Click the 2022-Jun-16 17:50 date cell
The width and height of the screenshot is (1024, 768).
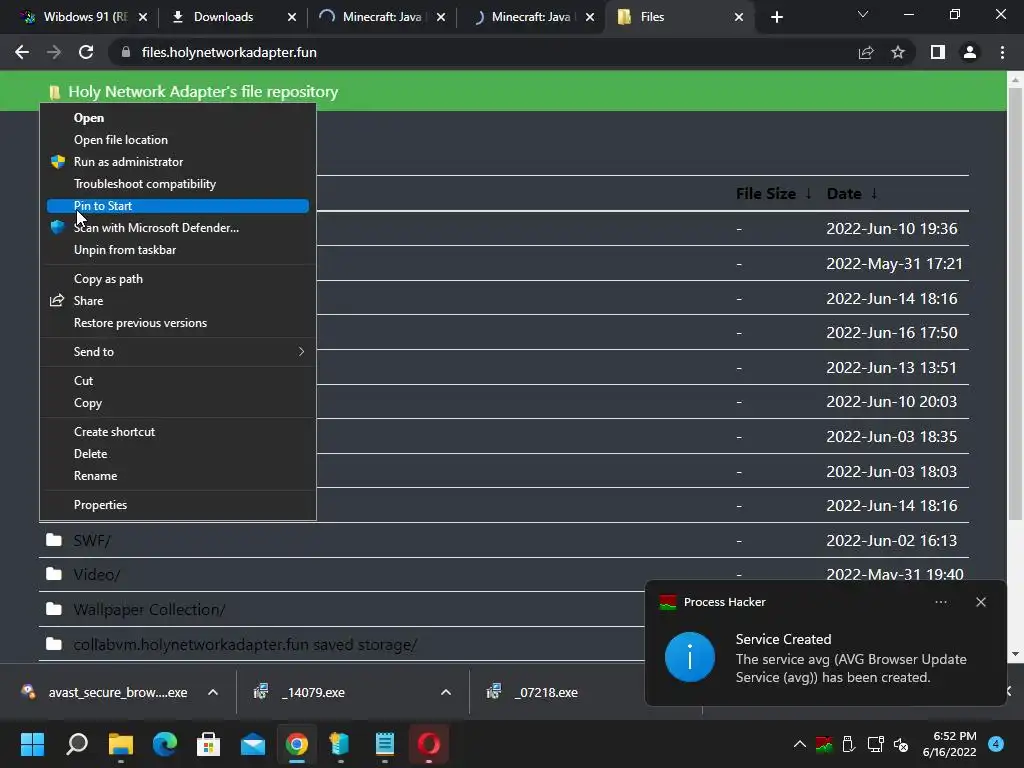(x=891, y=333)
